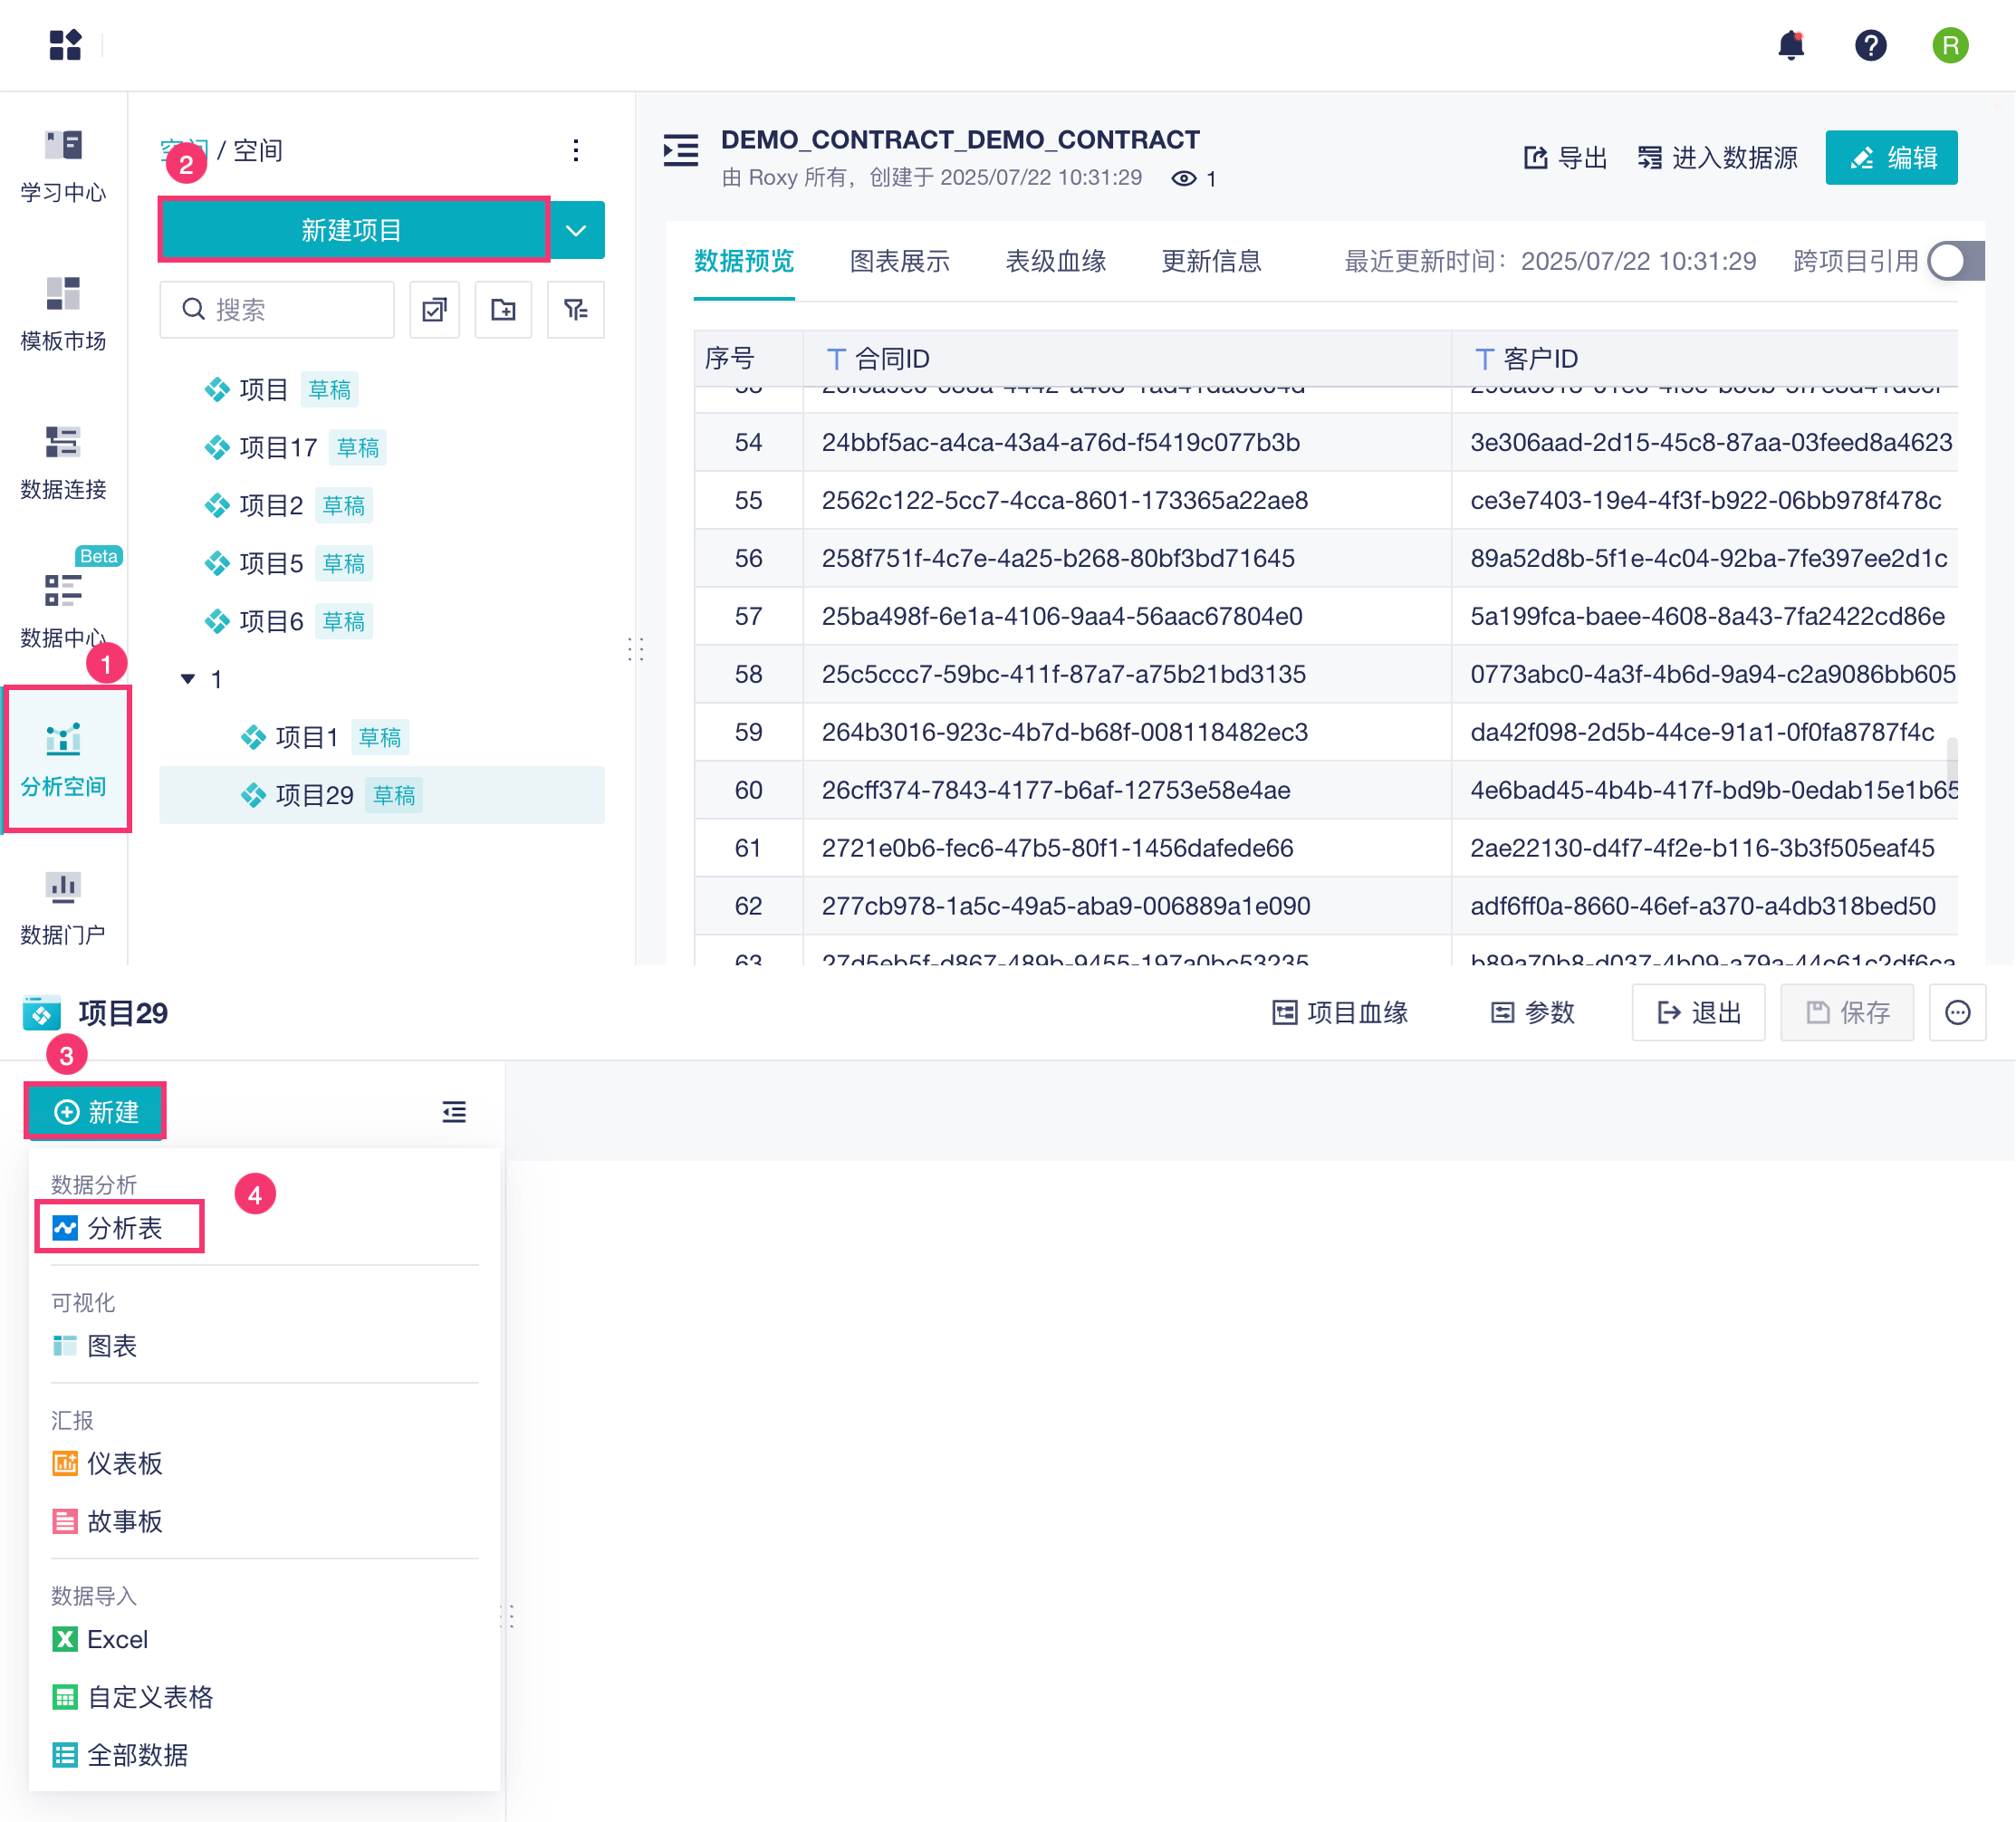This screenshot has width=2016, height=1822.
Task: Open the app grid launcher icon
Action: coord(65,45)
